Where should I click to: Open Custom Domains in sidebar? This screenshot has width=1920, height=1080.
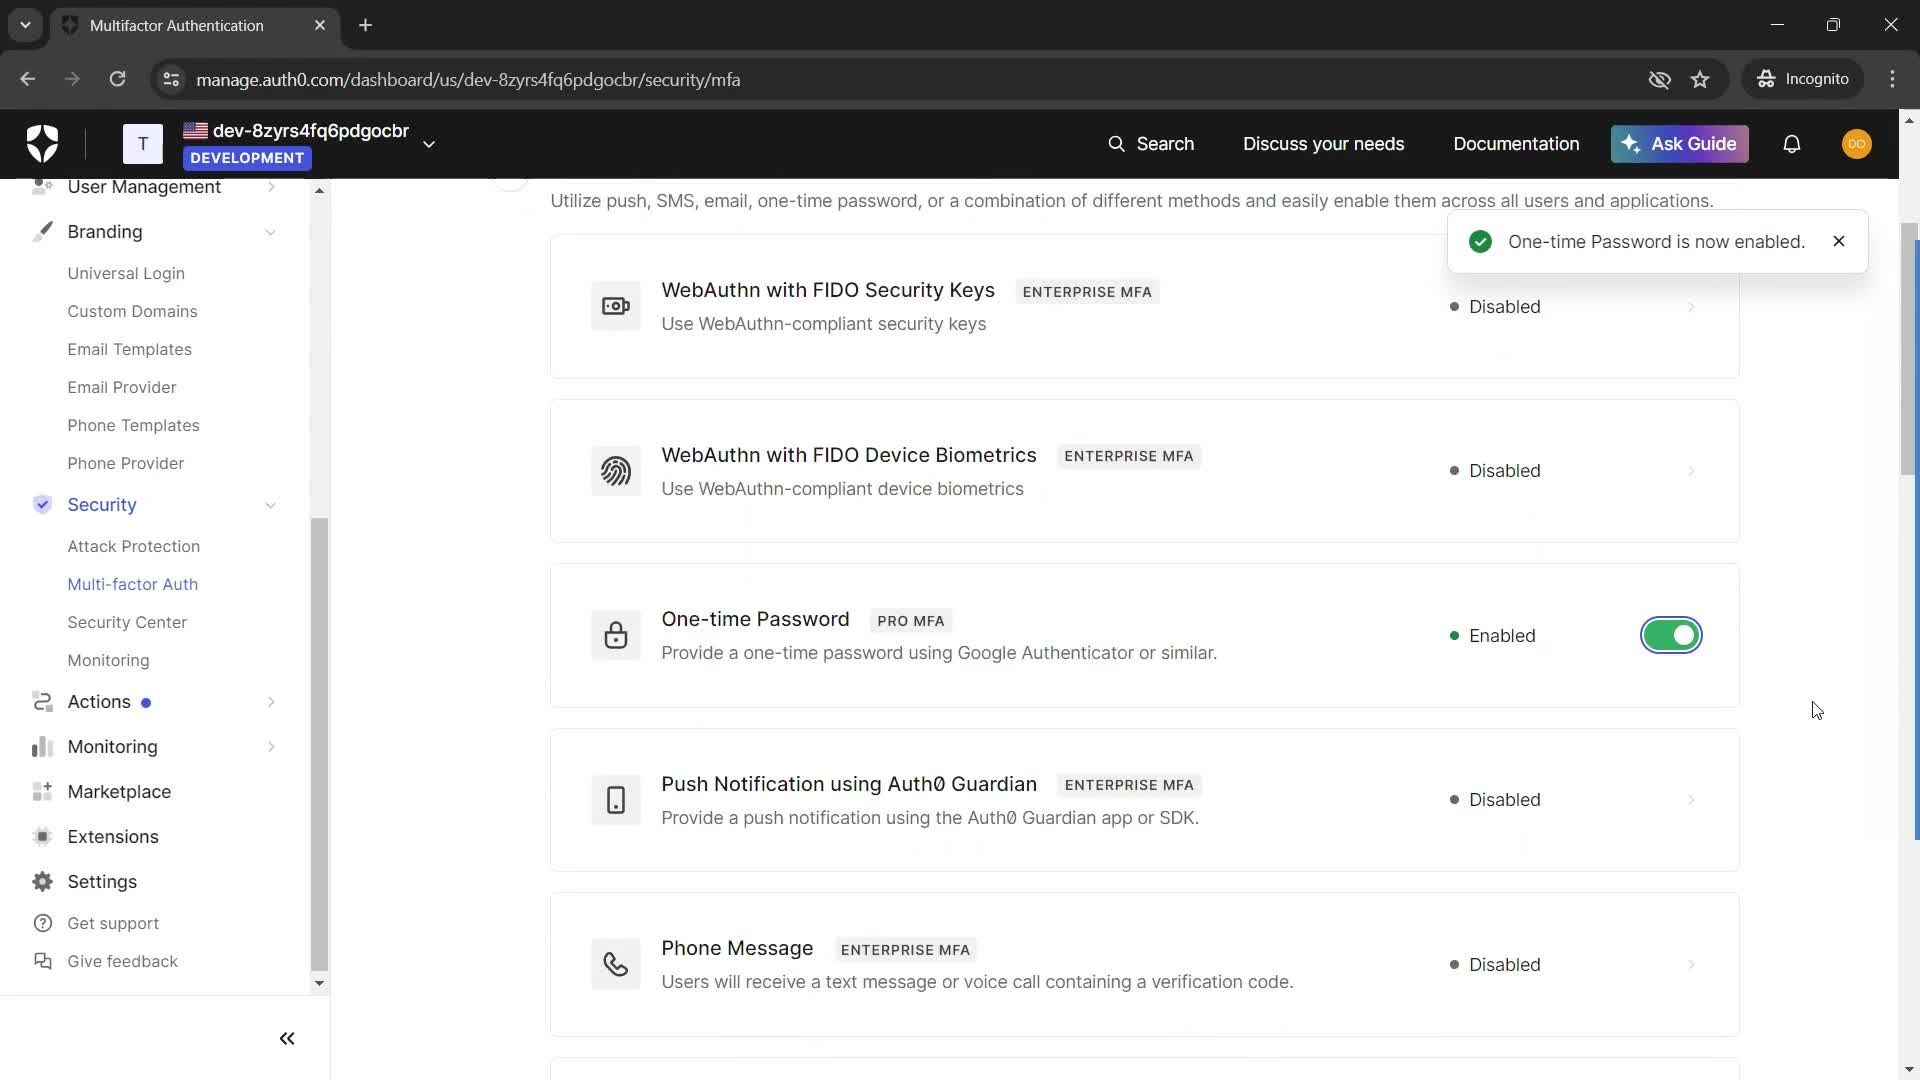coord(132,311)
